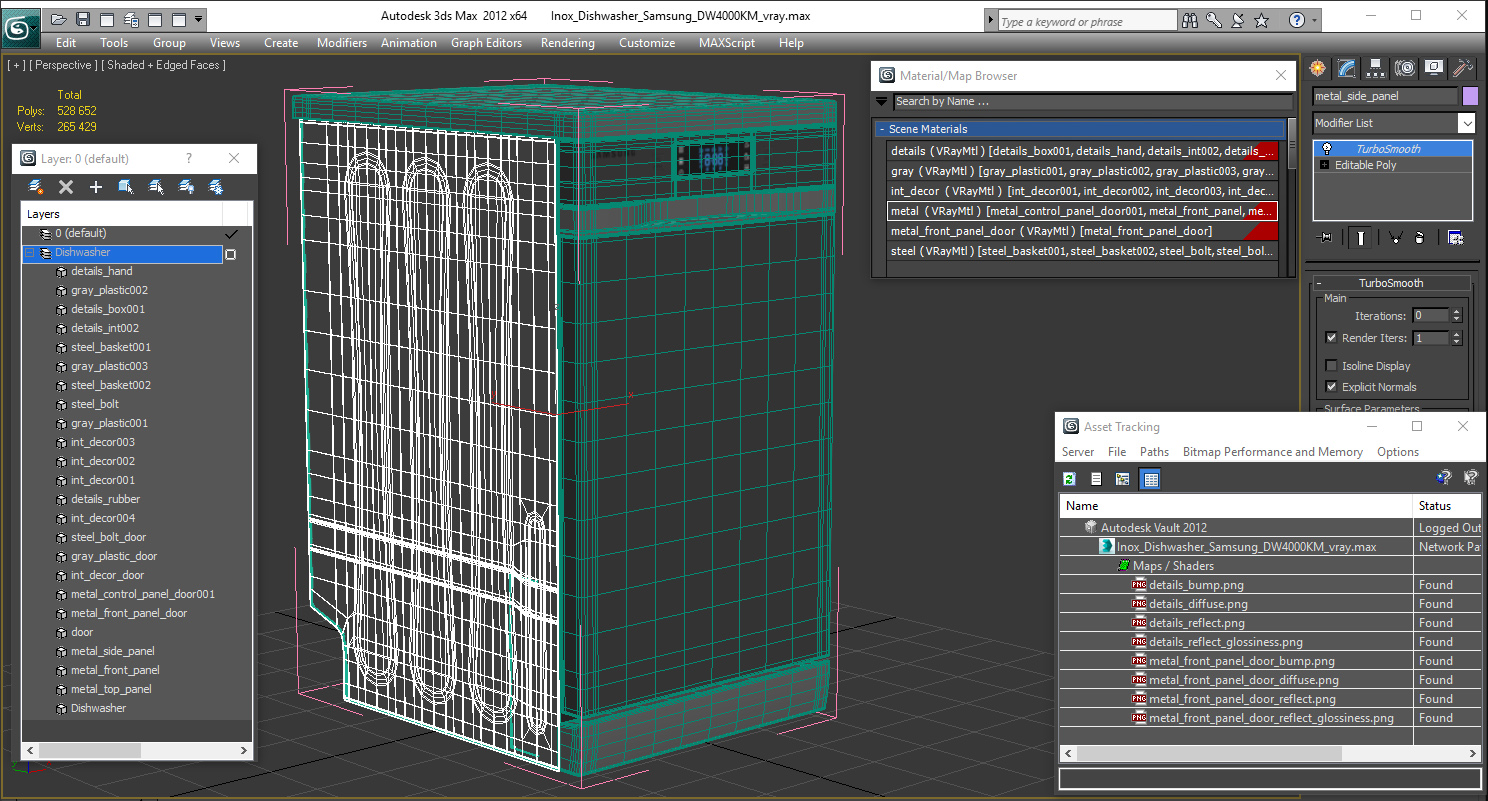1488x801 pixels.
Task: Click the Freeze/Unfreeze All Layers icon
Action: tap(216, 187)
